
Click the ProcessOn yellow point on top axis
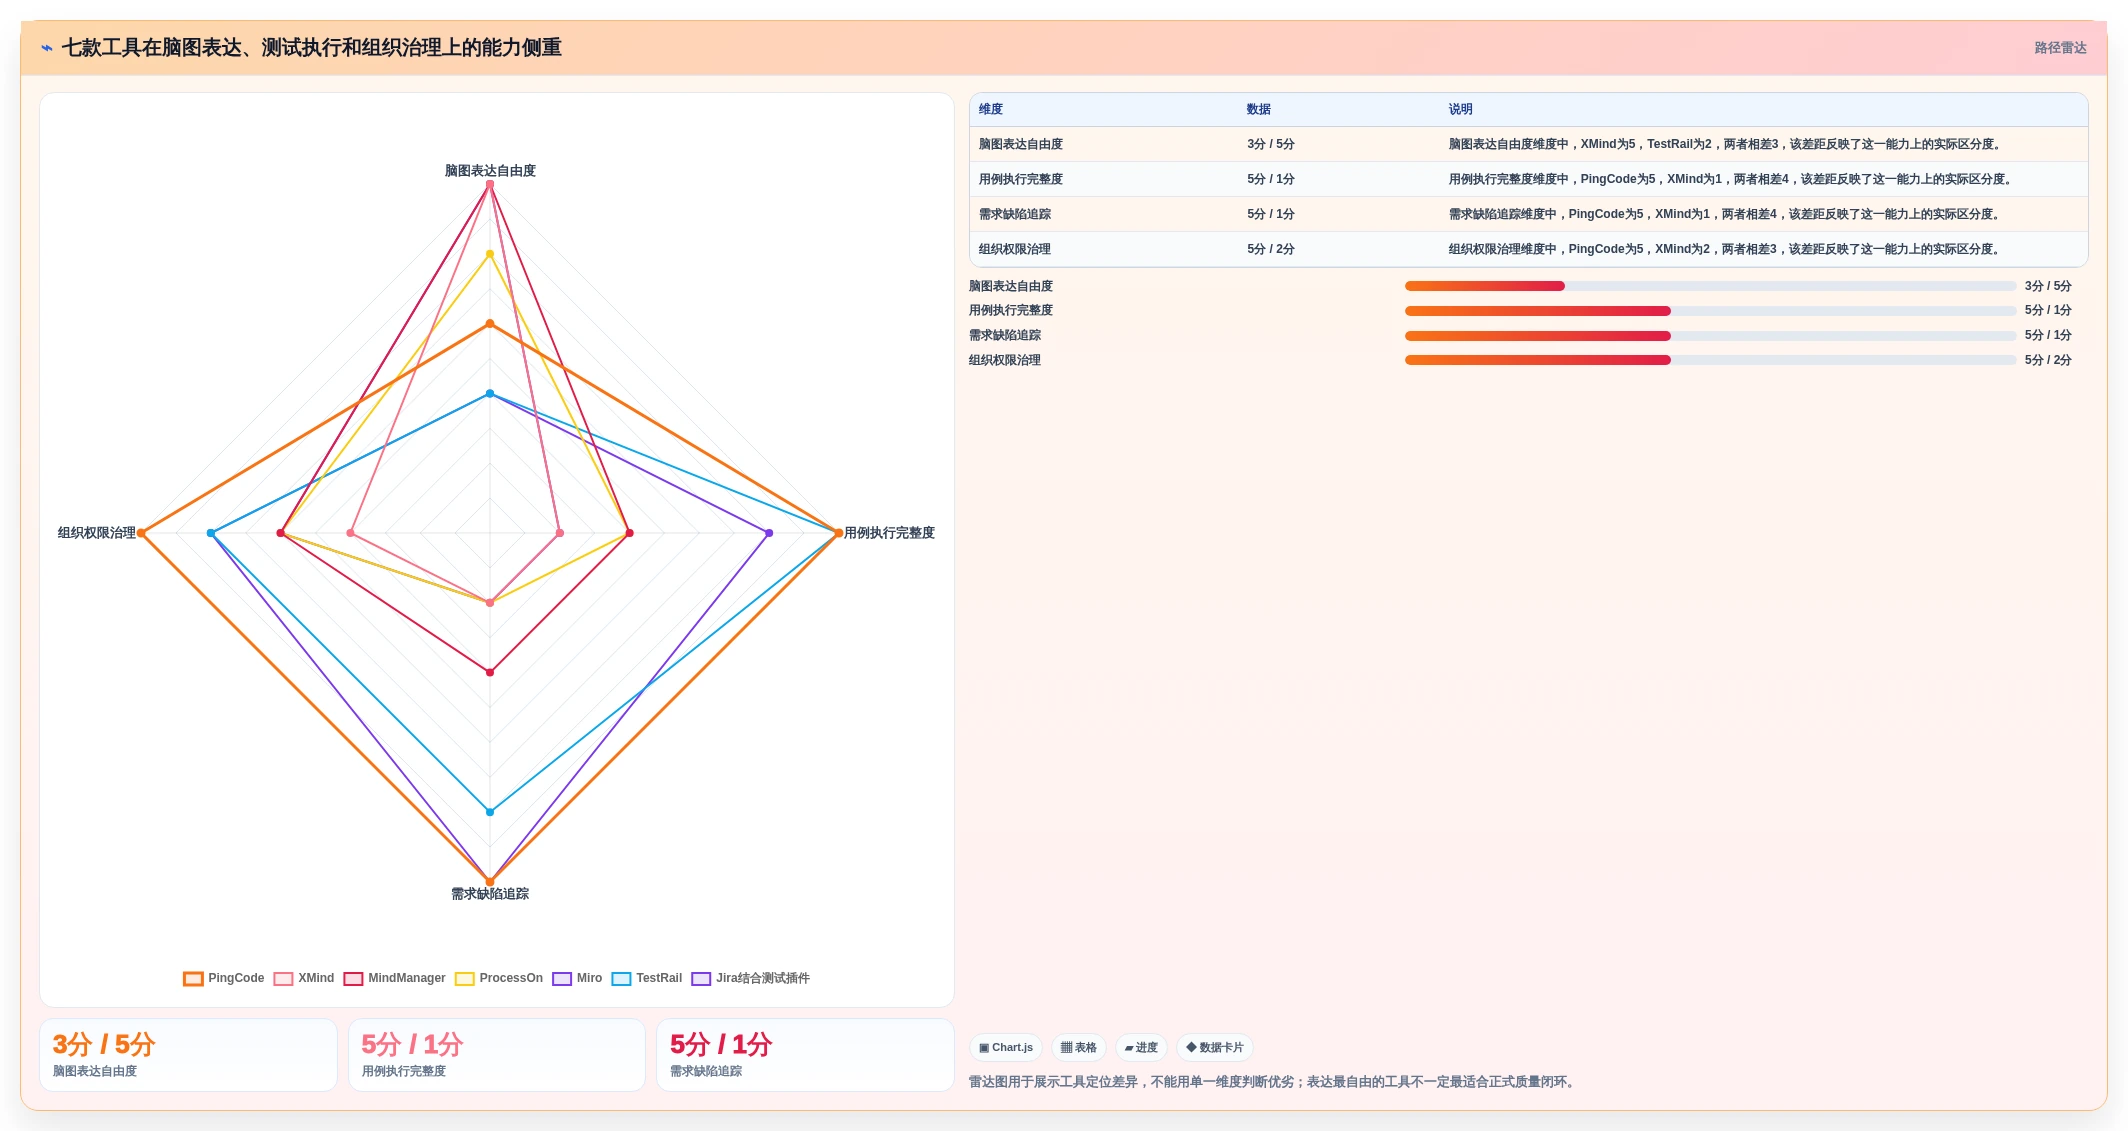point(490,254)
